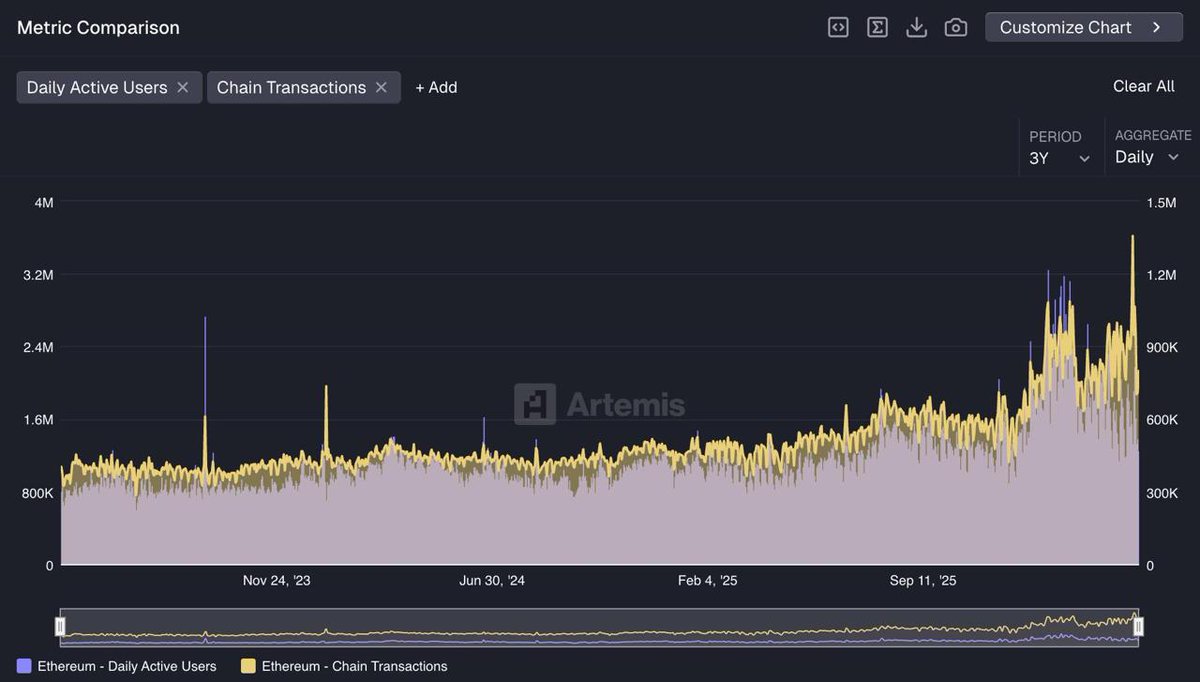Click the Artemis watermark logo

[x=600, y=404]
